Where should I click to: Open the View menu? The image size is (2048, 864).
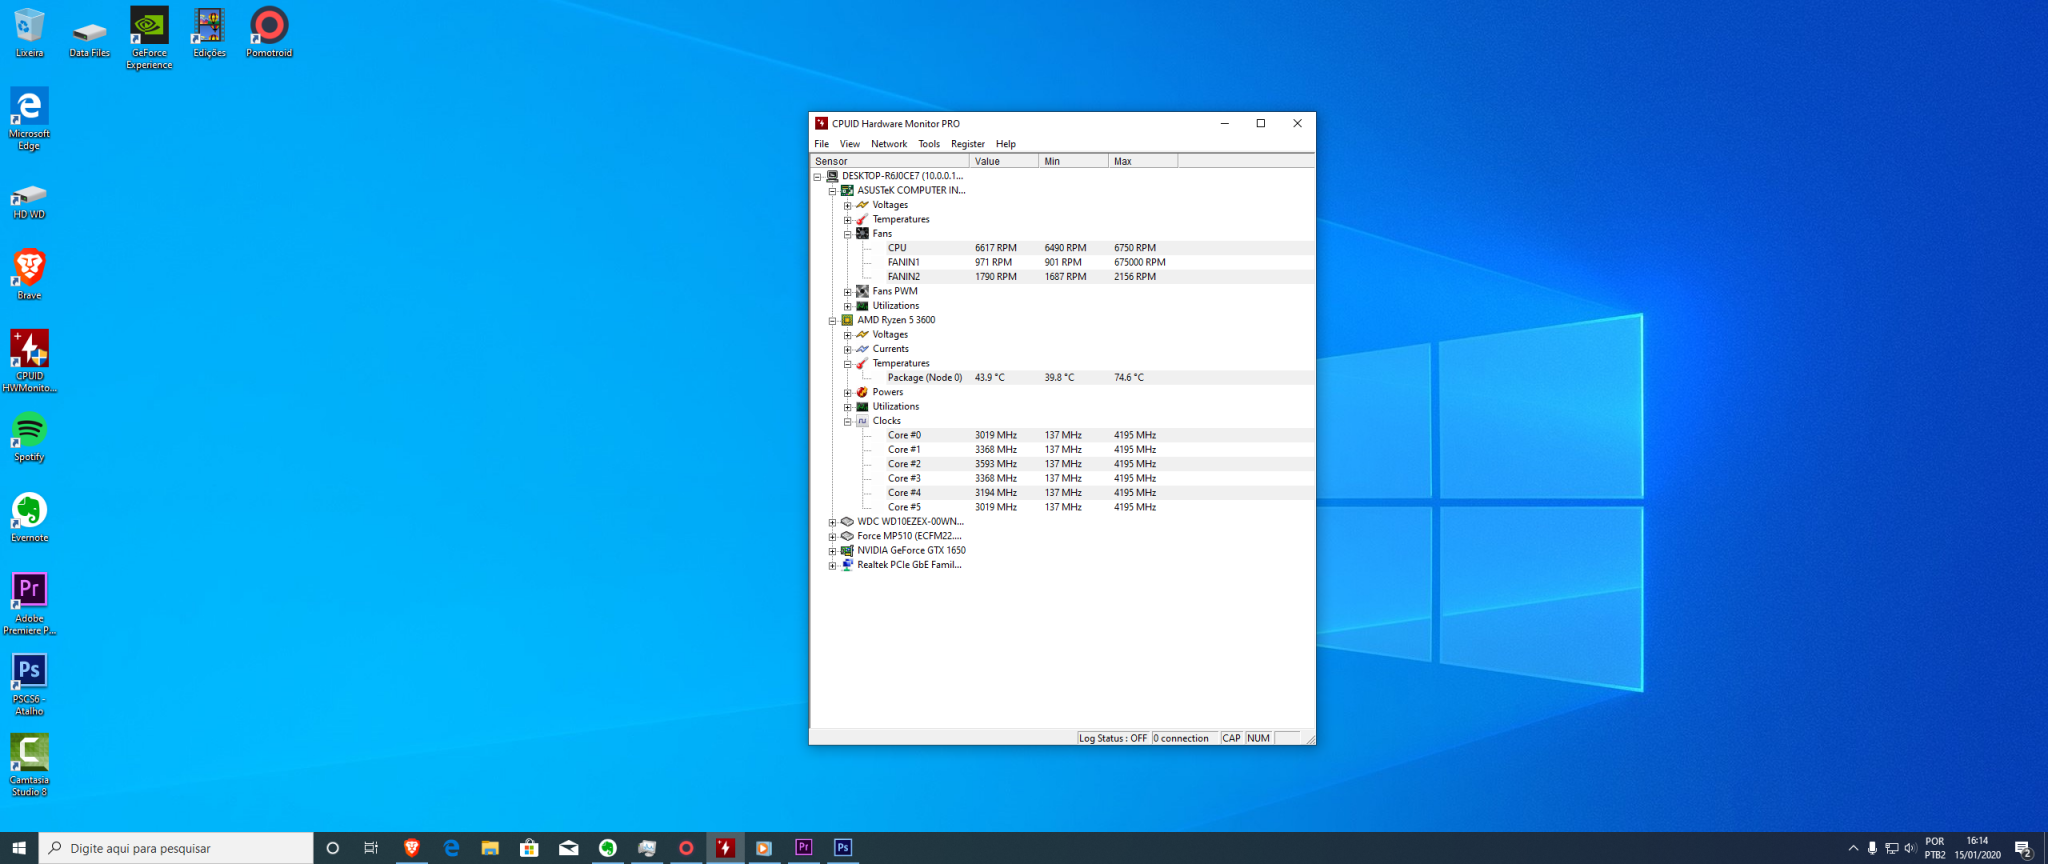850,144
